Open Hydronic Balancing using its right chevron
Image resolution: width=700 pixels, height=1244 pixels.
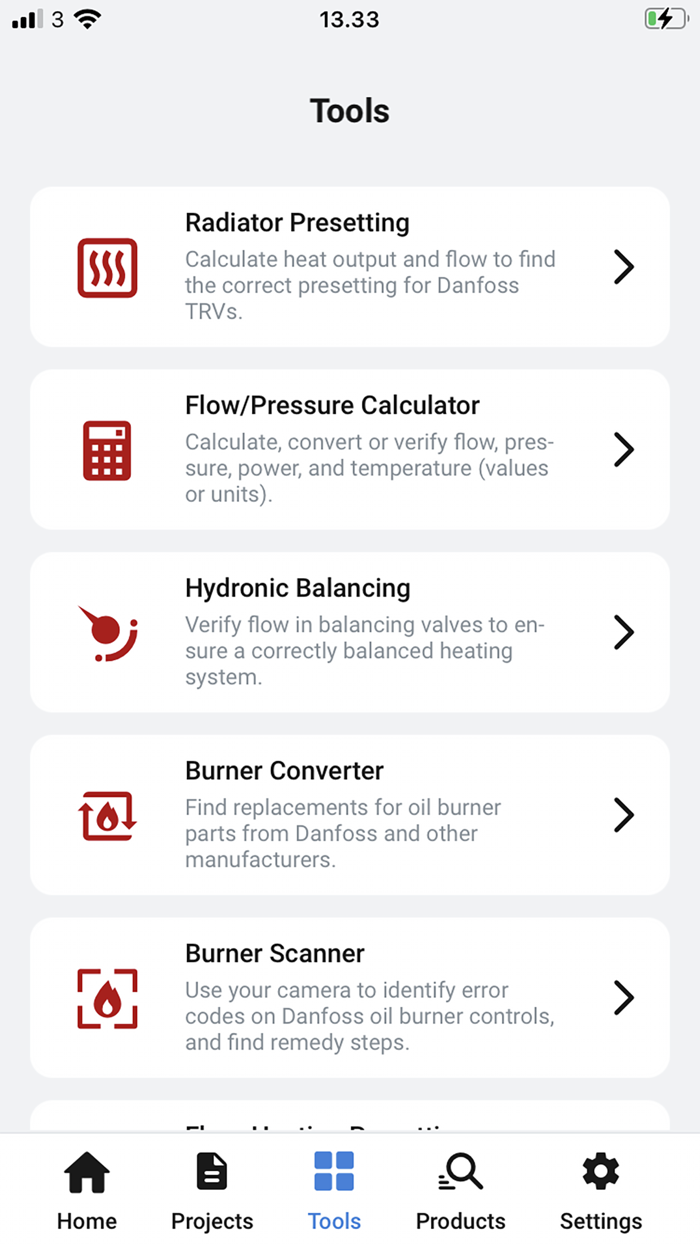(623, 632)
